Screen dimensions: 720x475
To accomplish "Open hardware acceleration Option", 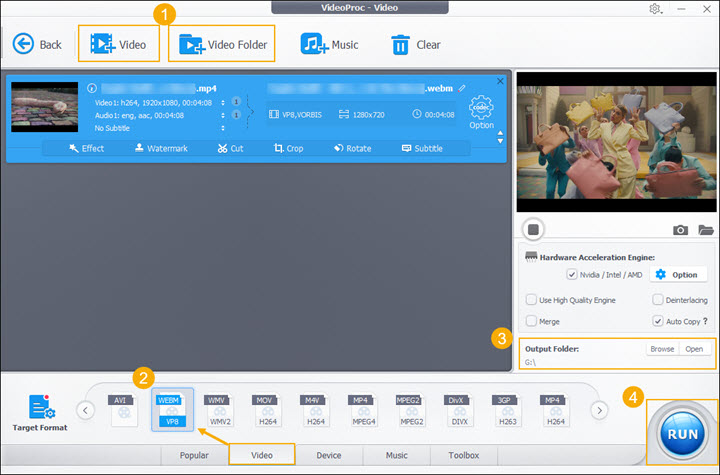I will click(x=678, y=275).
